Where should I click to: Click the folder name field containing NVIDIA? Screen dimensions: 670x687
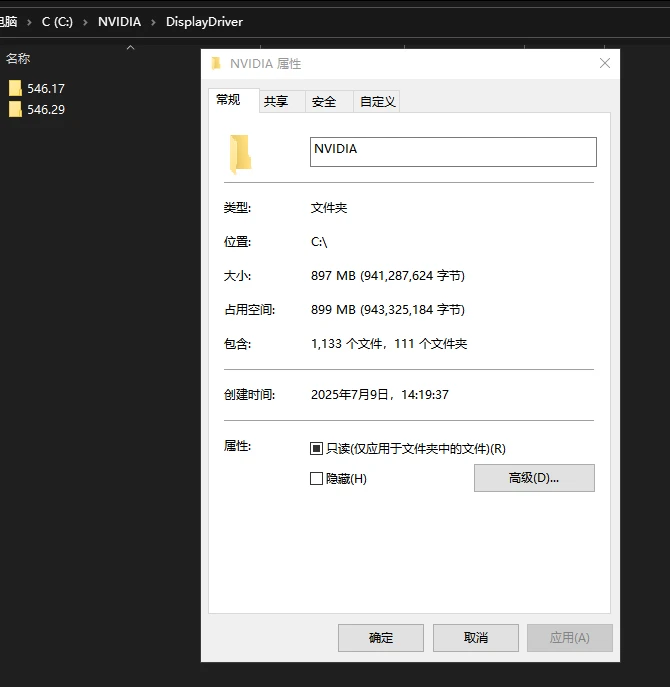pos(453,152)
